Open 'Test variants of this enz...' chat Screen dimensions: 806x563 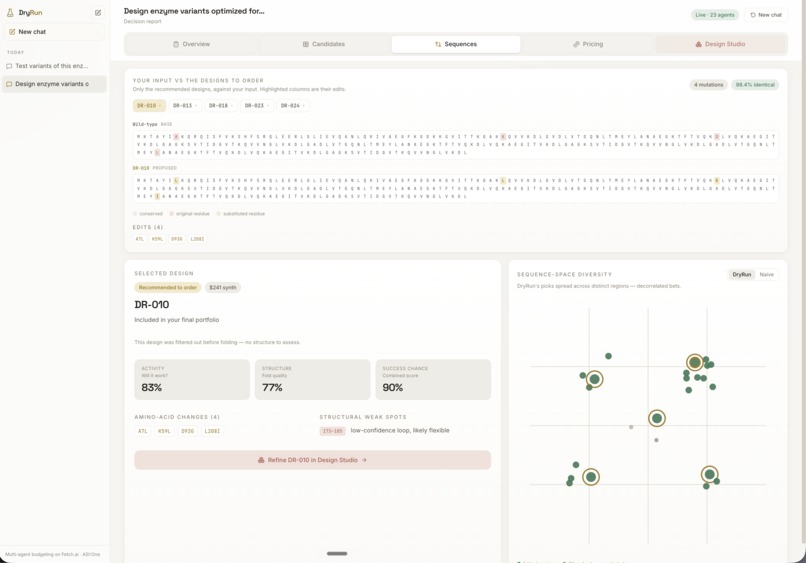click(54, 66)
